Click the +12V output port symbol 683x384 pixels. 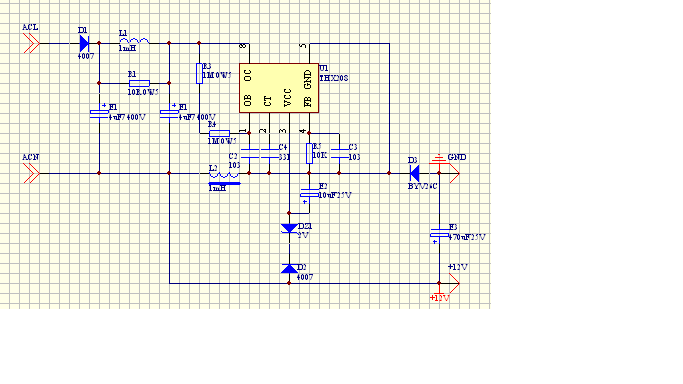point(454,283)
